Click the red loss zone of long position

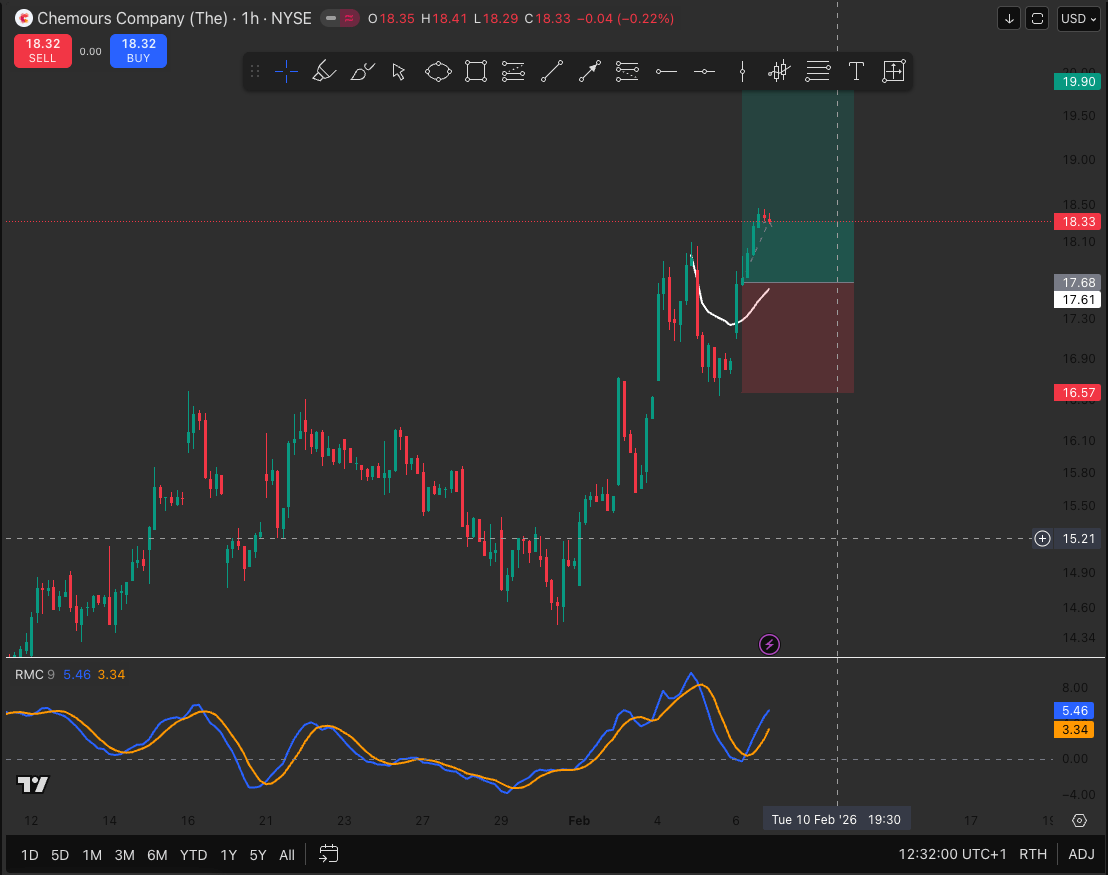click(798, 338)
